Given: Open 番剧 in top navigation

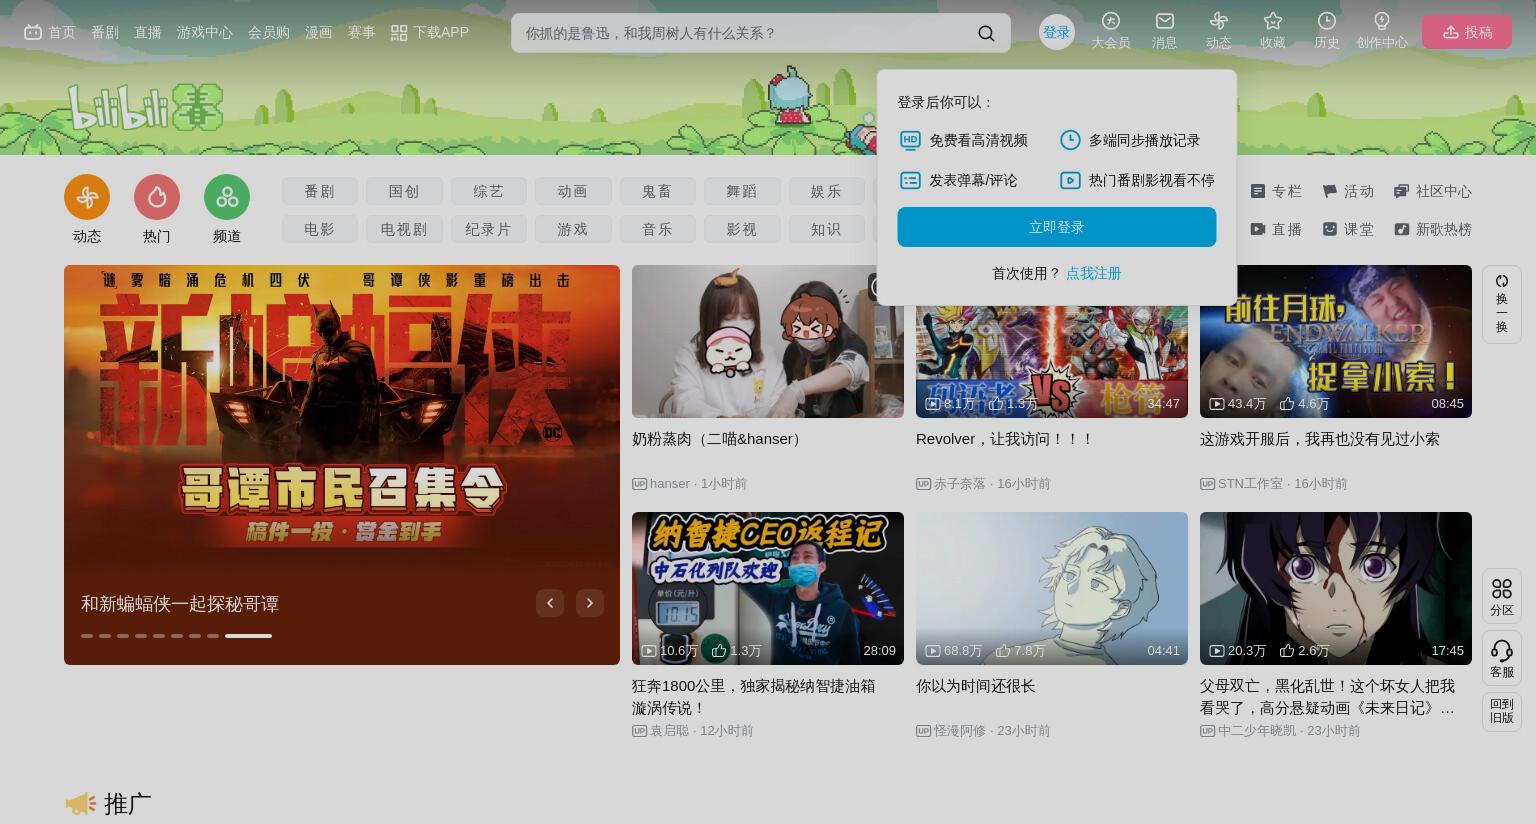Looking at the screenshot, I should (x=105, y=32).
